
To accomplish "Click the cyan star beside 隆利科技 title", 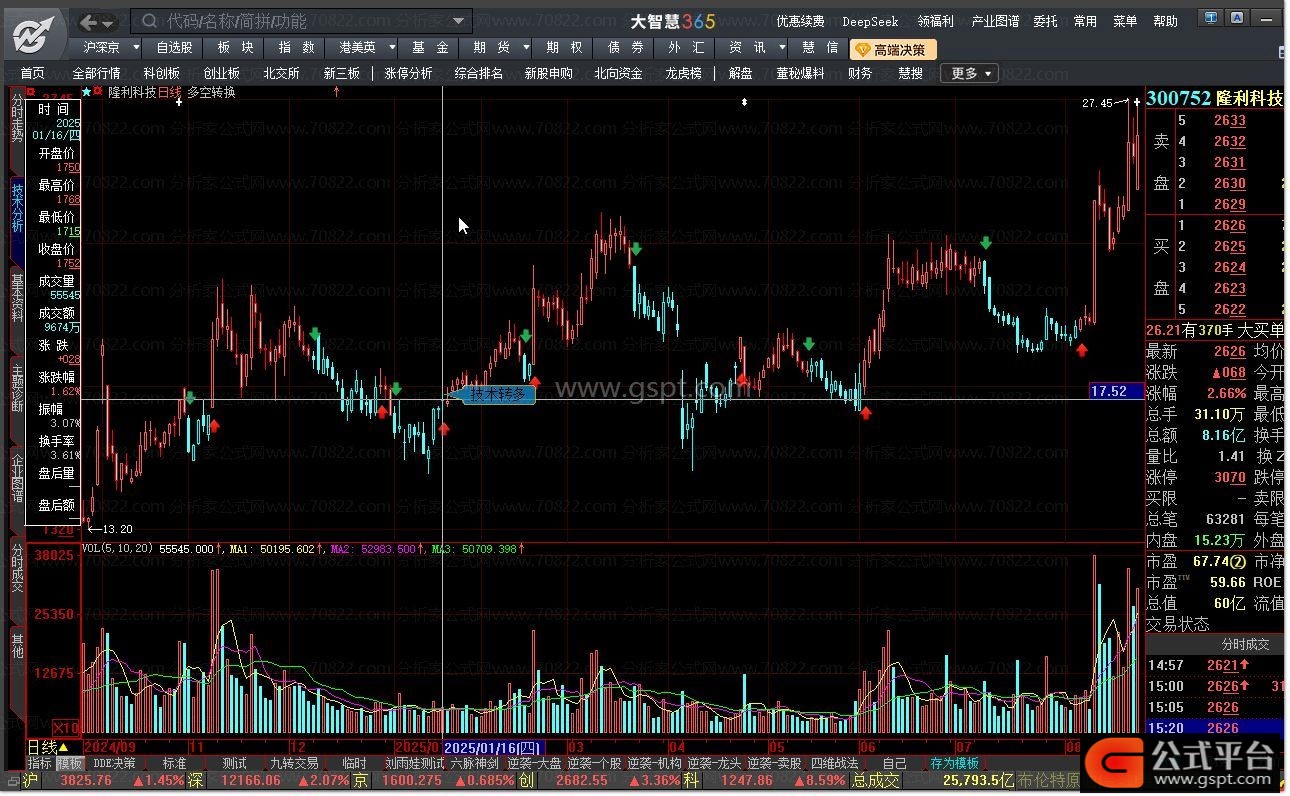I will pyautogui.click(x=86, y=91).
